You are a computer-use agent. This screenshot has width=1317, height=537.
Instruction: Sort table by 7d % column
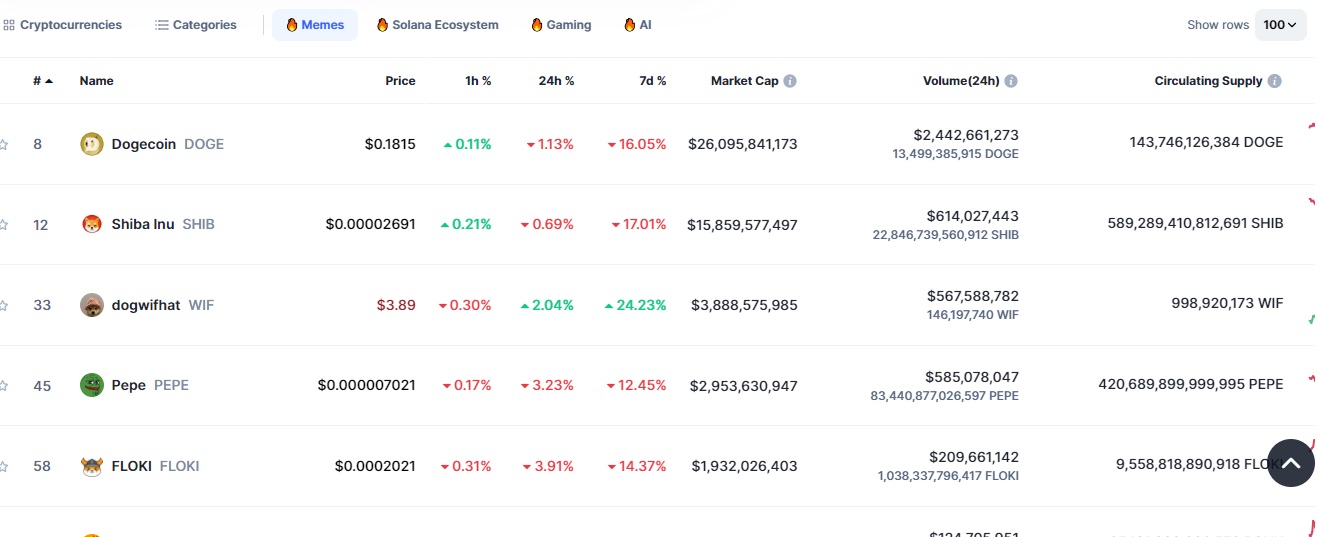[653, 81]
